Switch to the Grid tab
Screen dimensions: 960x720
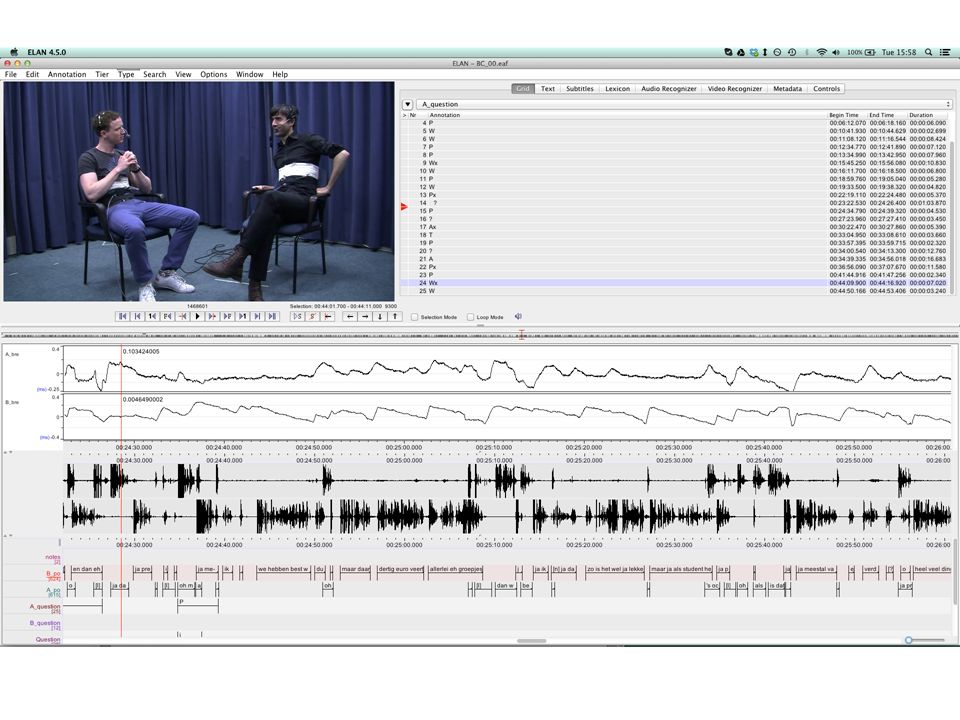523,89
